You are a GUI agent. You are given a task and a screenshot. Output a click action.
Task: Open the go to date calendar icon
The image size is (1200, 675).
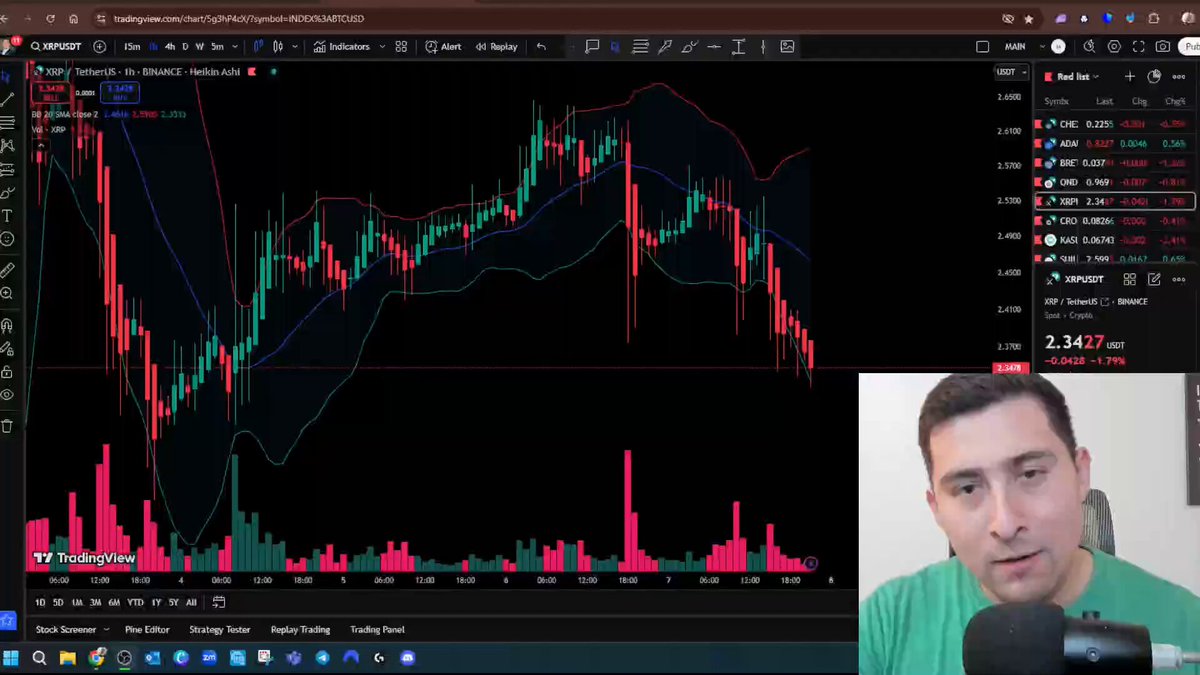[x=219, y=602]
